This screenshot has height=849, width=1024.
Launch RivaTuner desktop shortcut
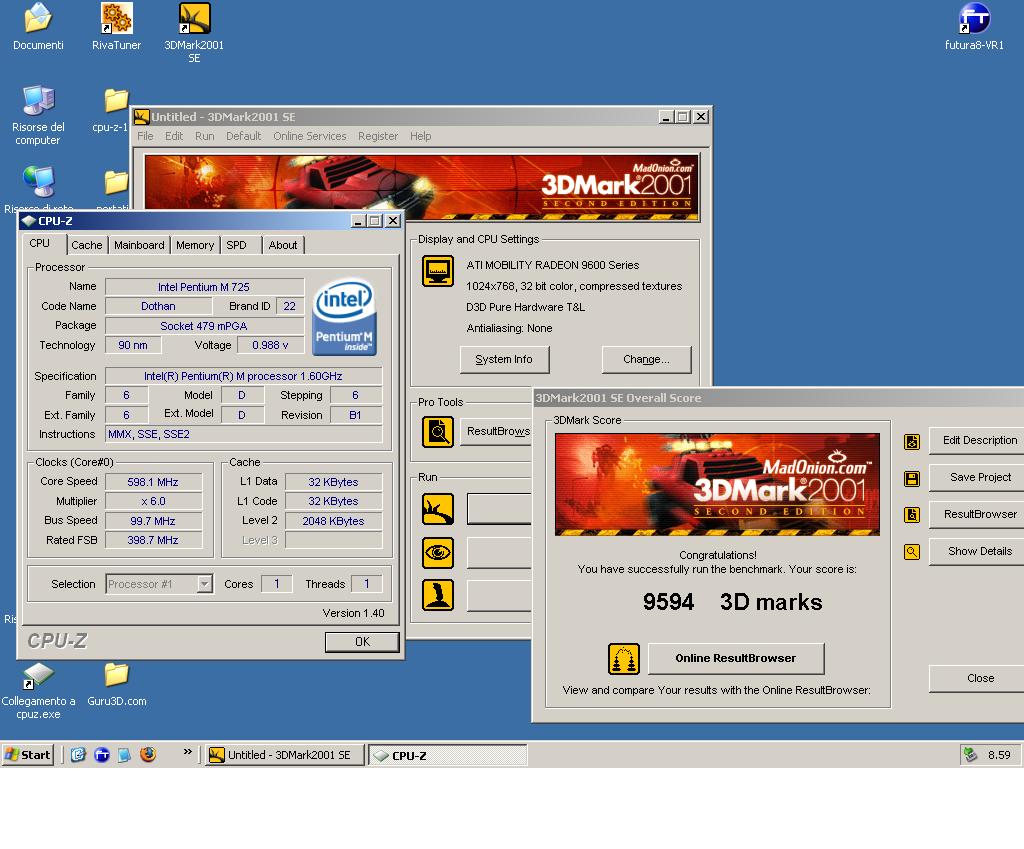pyautogui.click(x=116, y=18)
